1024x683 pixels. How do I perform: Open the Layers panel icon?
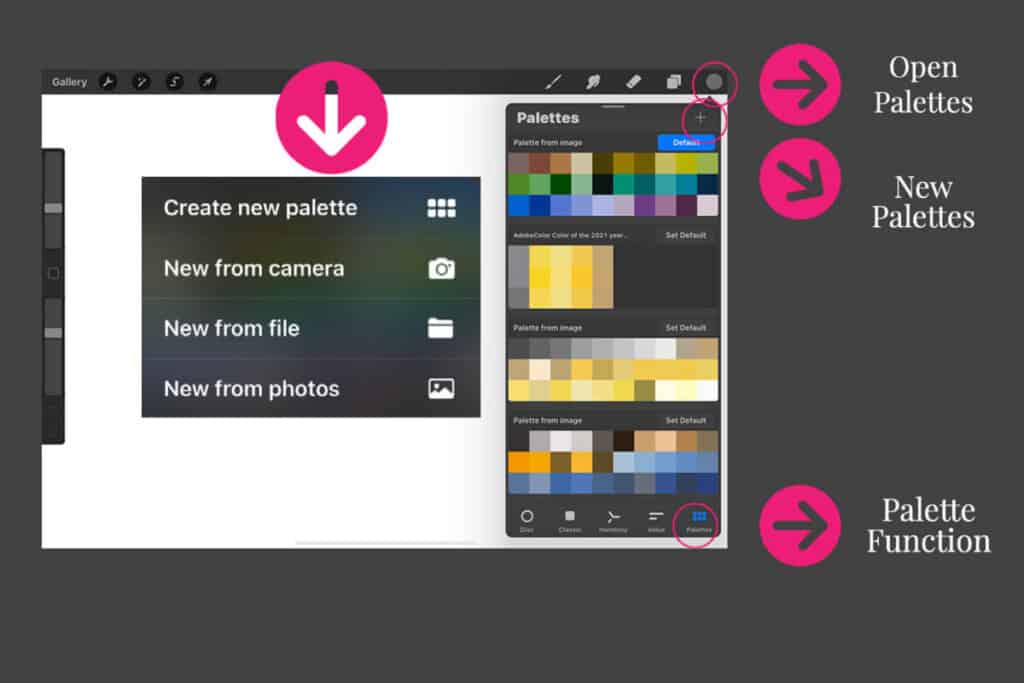pos(673,82)
